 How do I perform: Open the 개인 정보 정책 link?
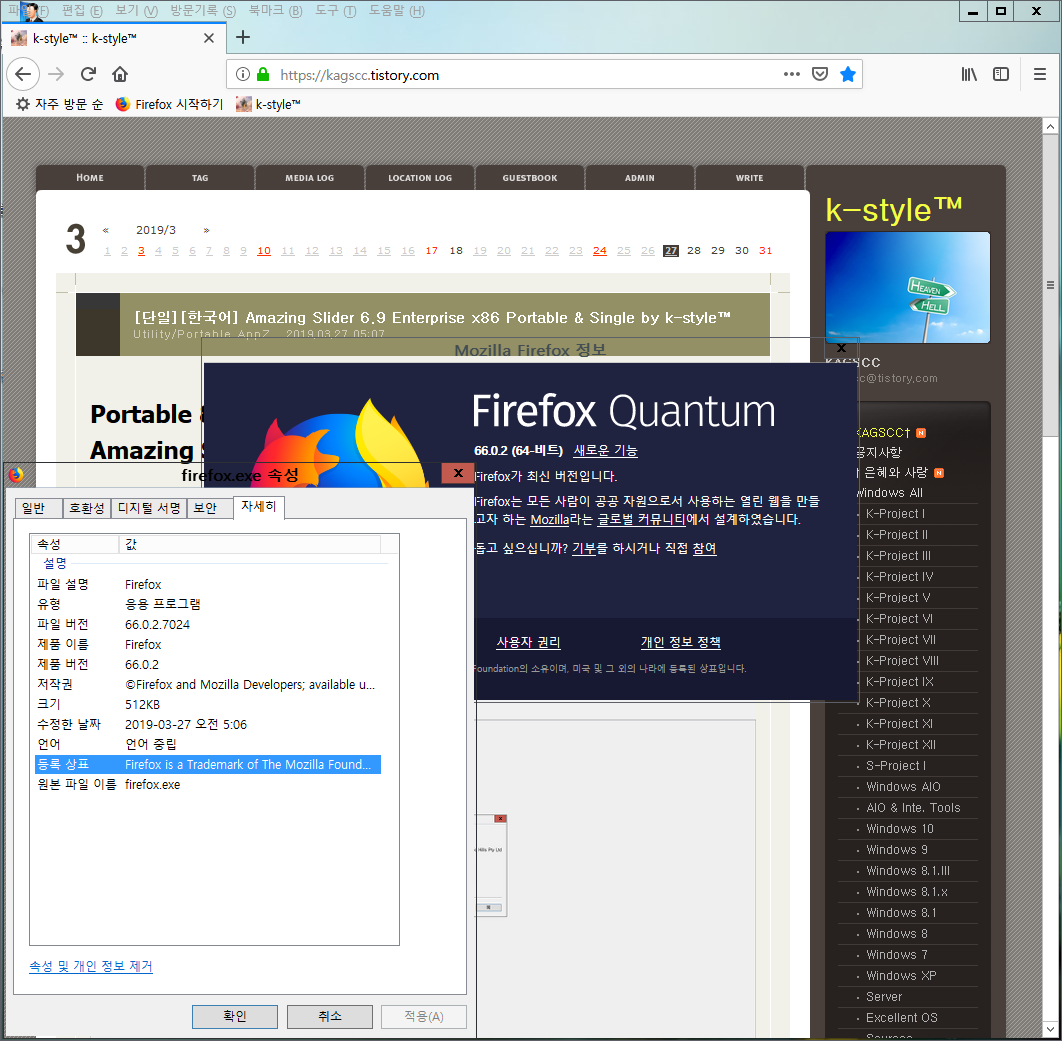click(681, 642)
